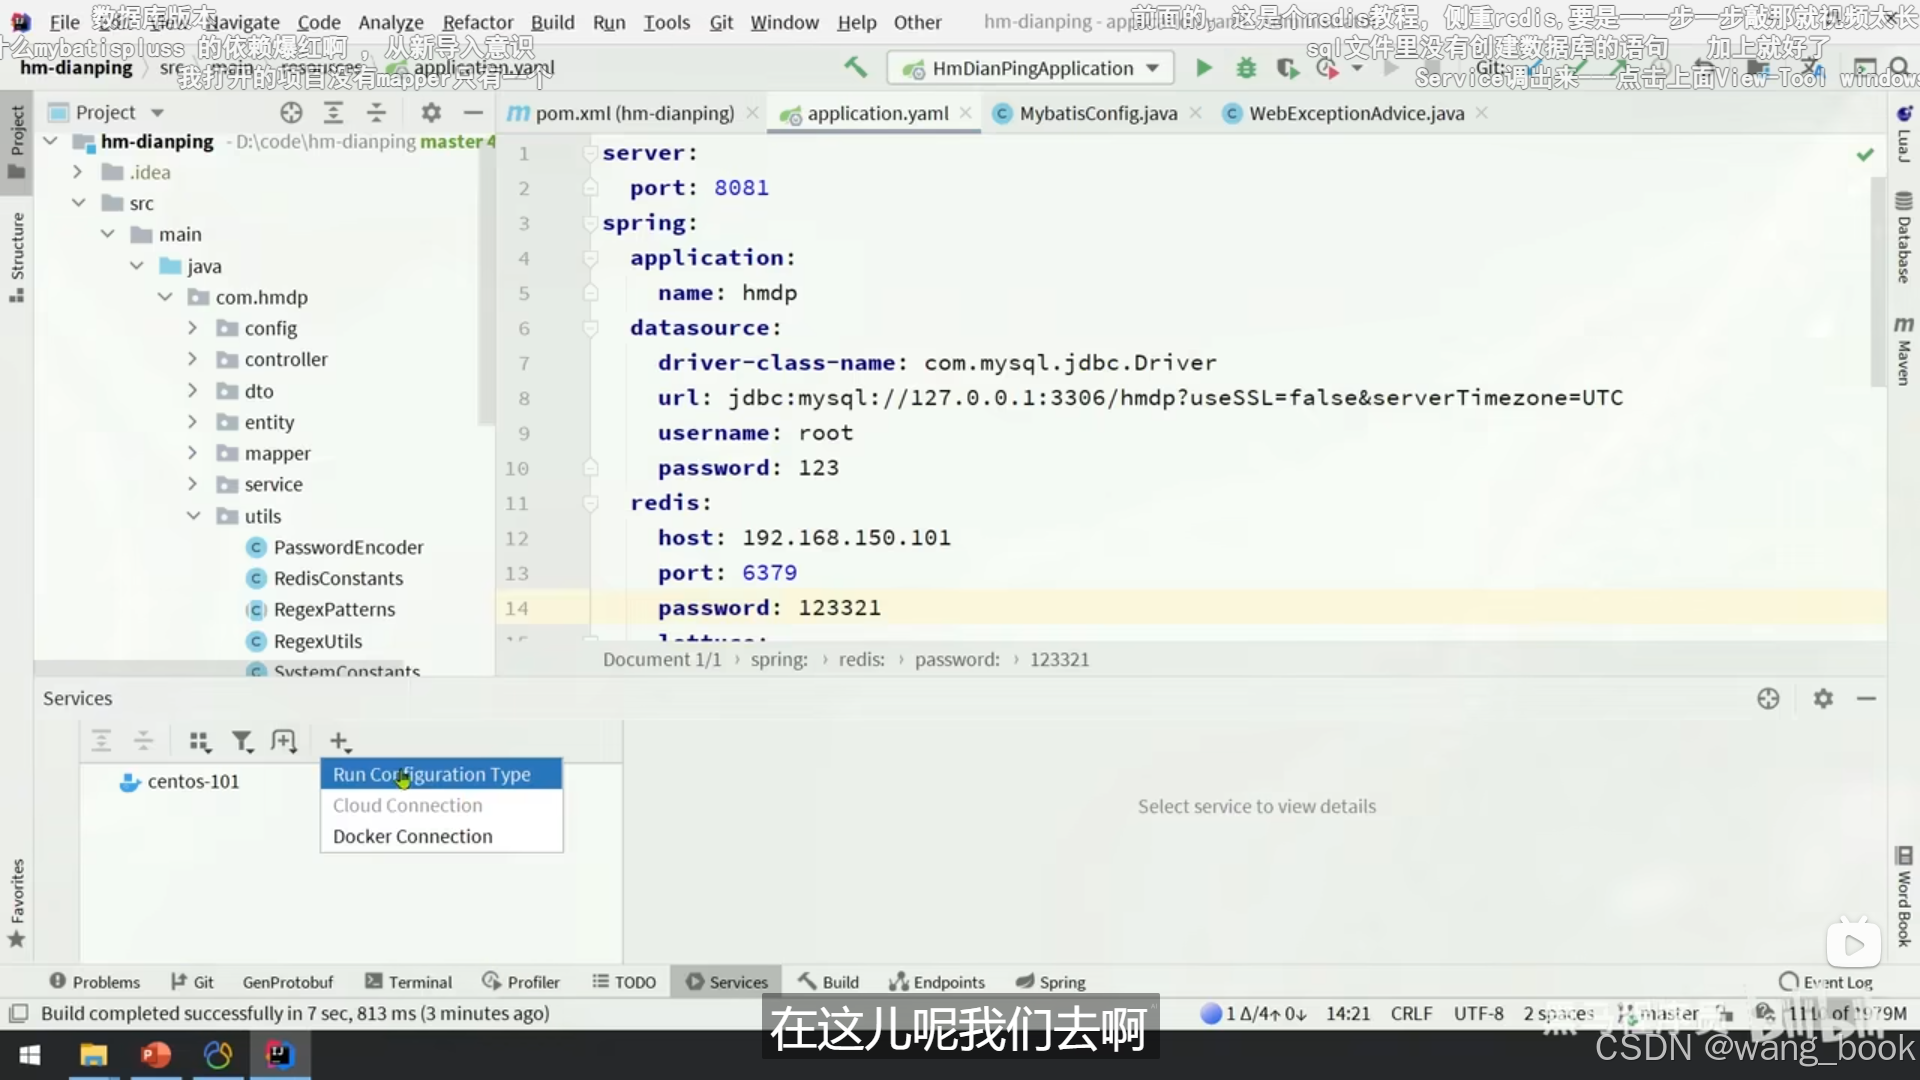The image size is (1920, 1080).
Task: Open Event Log from status bar
Action: click(x=1826, y=982)
